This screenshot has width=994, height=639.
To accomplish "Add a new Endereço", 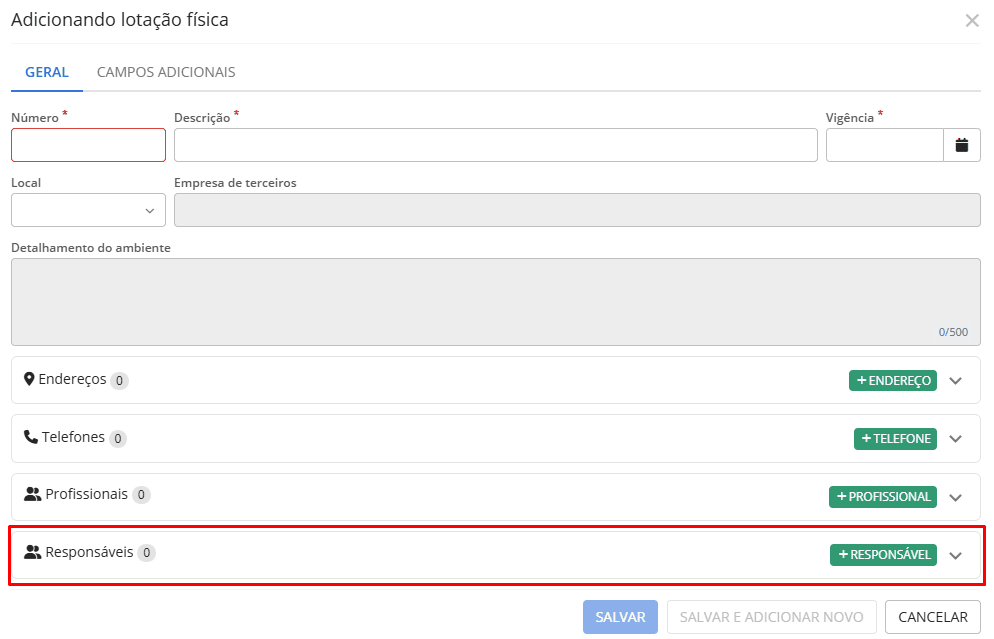I will (892, 380).
